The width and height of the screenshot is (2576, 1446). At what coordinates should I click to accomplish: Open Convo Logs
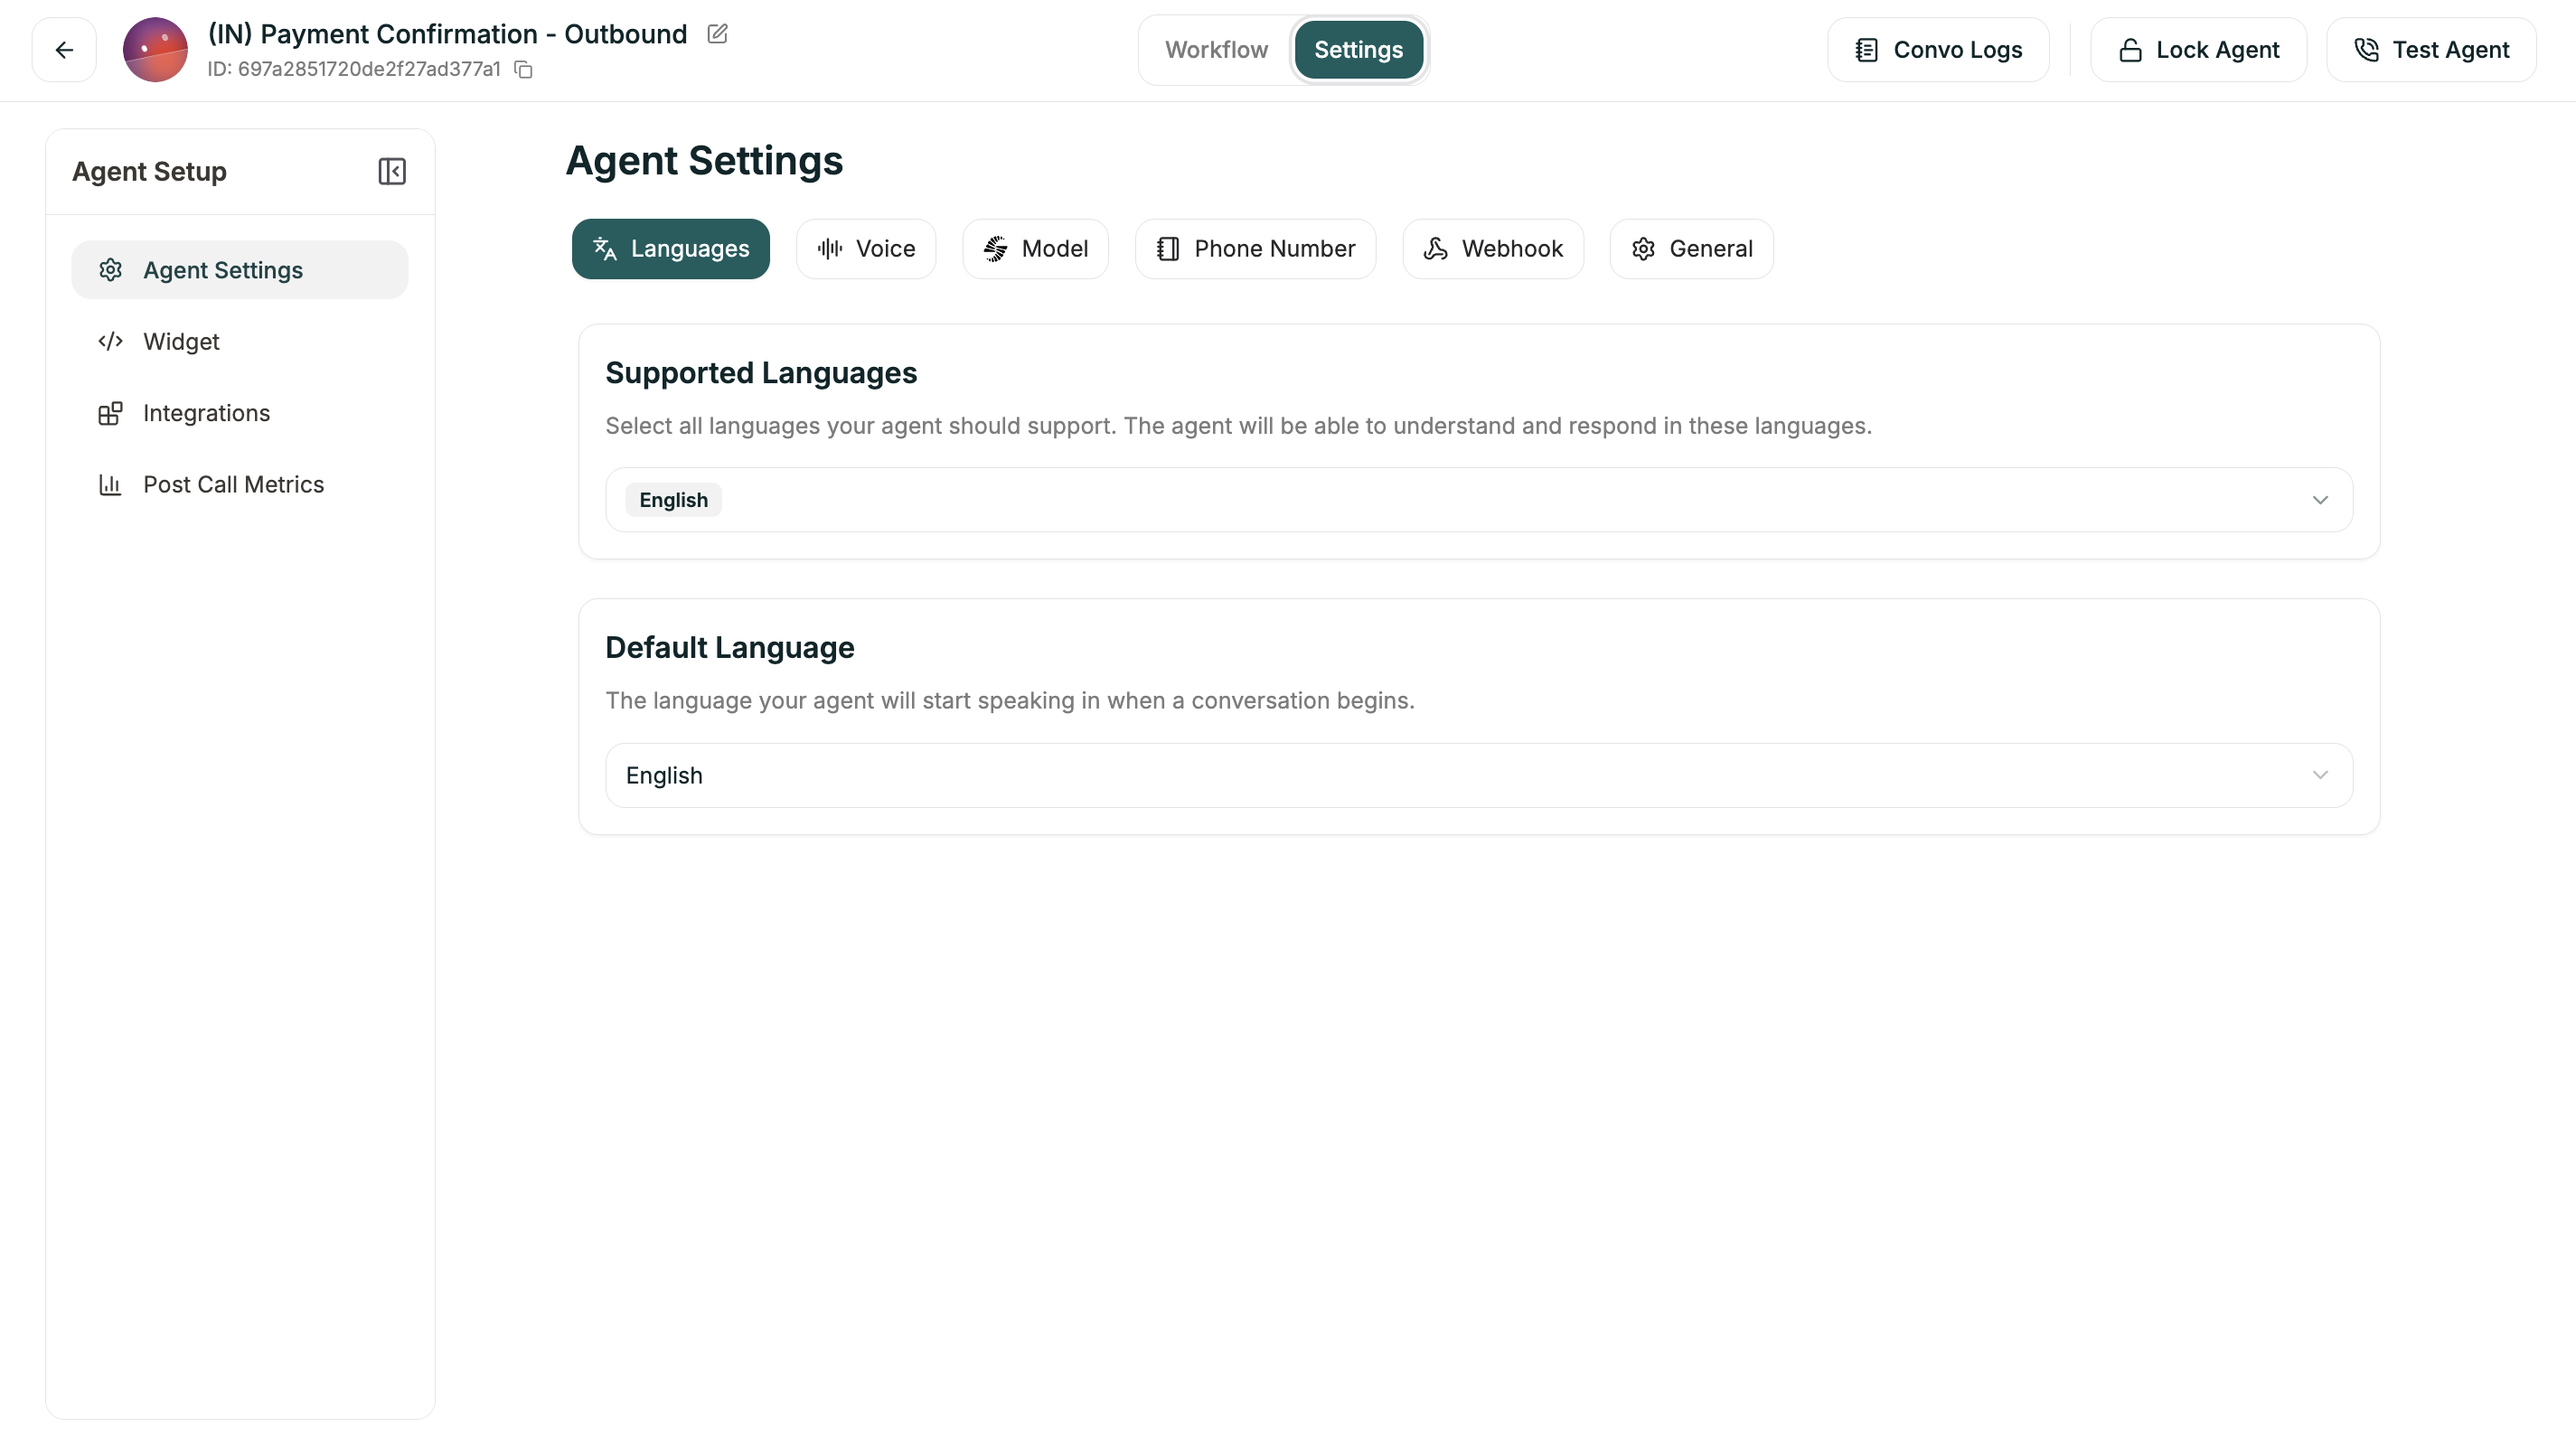coord(1938,50)
